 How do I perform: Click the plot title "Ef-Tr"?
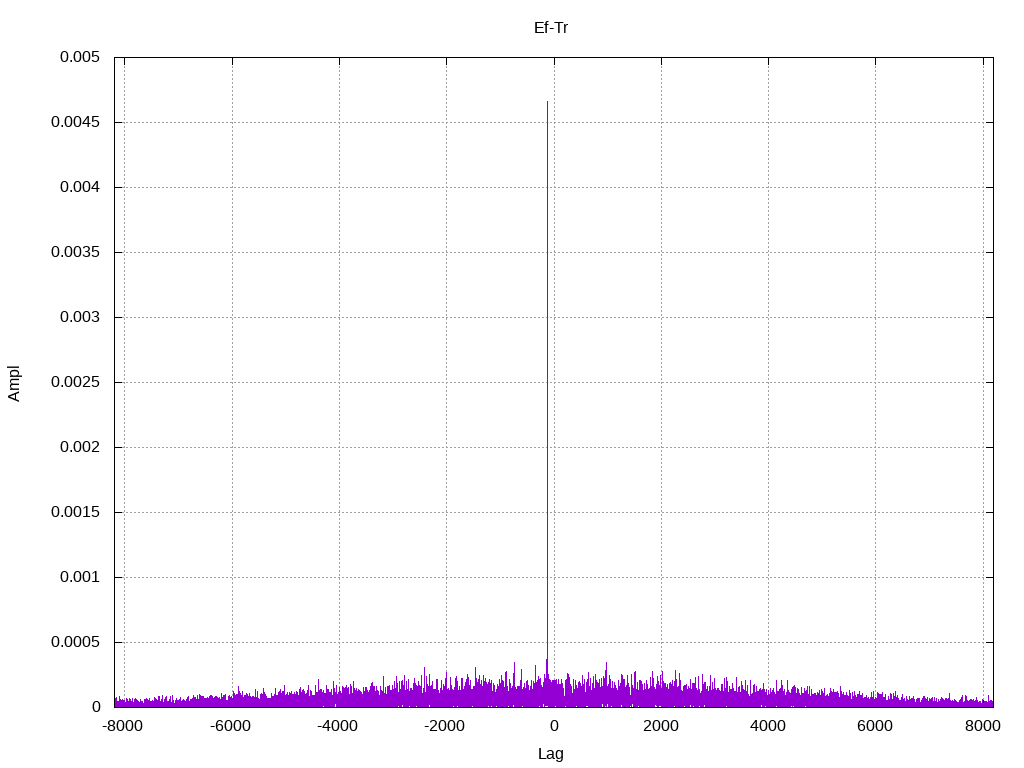click(x=551, y=28)
